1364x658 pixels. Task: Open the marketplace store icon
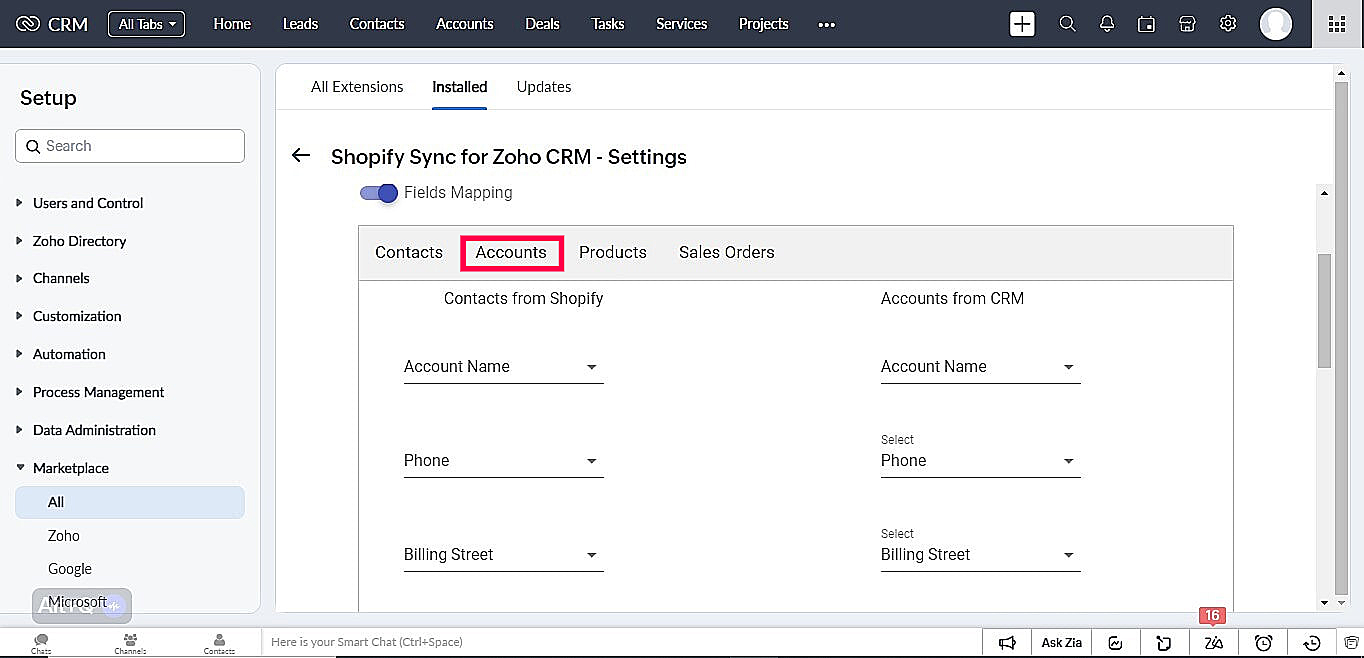tap(1187, 24)
